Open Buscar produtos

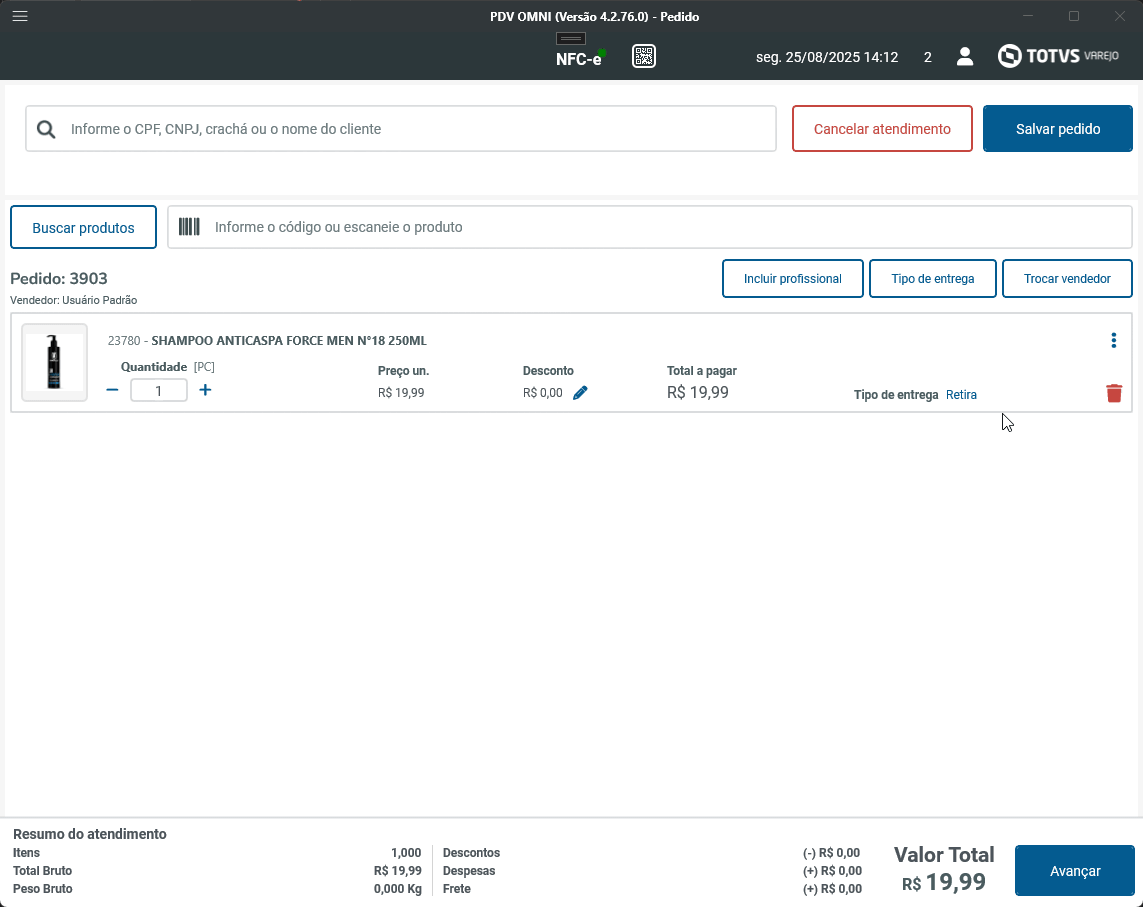click(83, 227)
